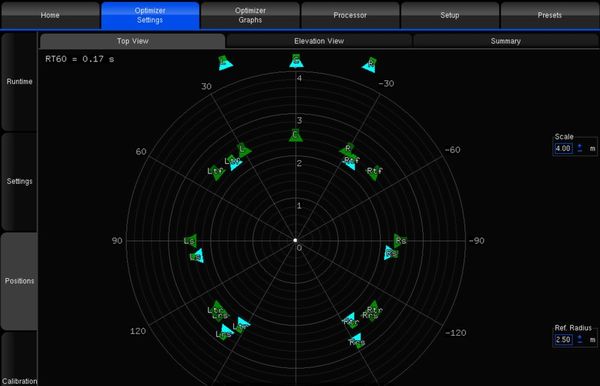Image resolution: width=600 pixels, height=386 pixels.
Task: Click the cyan R speaker near -30 degrees
Action: 370,64
